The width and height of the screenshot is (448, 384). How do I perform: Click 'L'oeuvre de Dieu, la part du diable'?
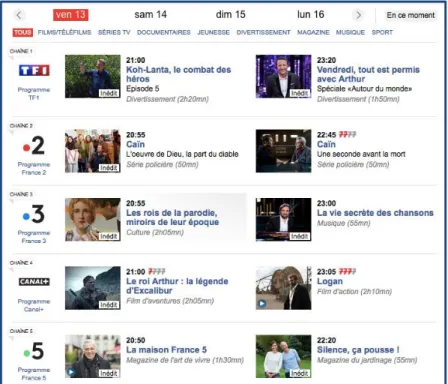coord(182,154)
